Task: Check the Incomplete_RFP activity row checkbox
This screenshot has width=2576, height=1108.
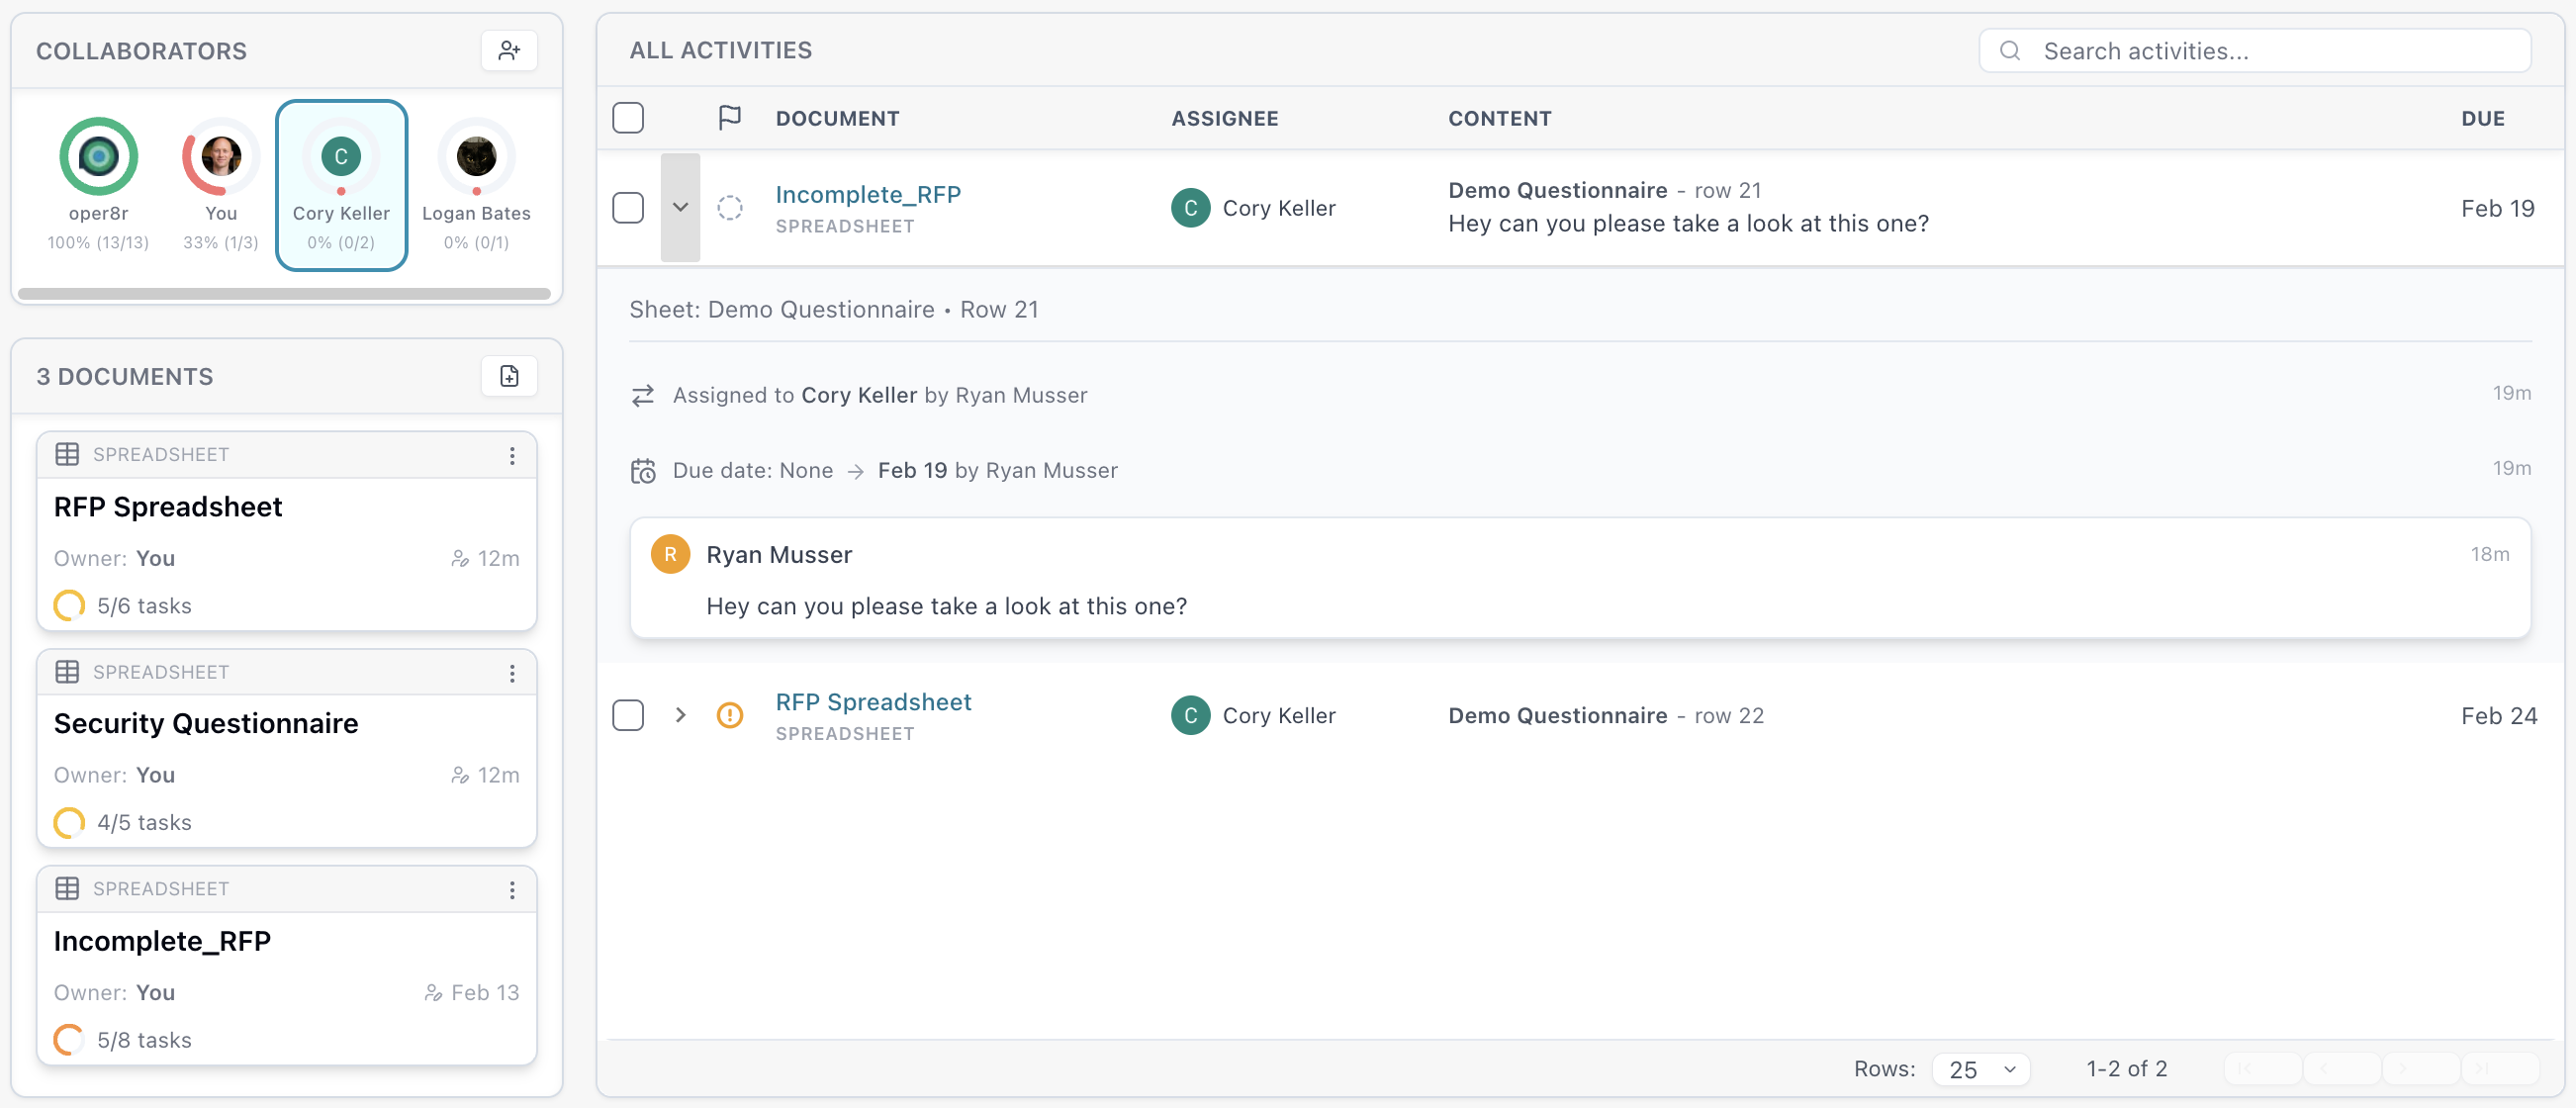Action: coord(629,207)
